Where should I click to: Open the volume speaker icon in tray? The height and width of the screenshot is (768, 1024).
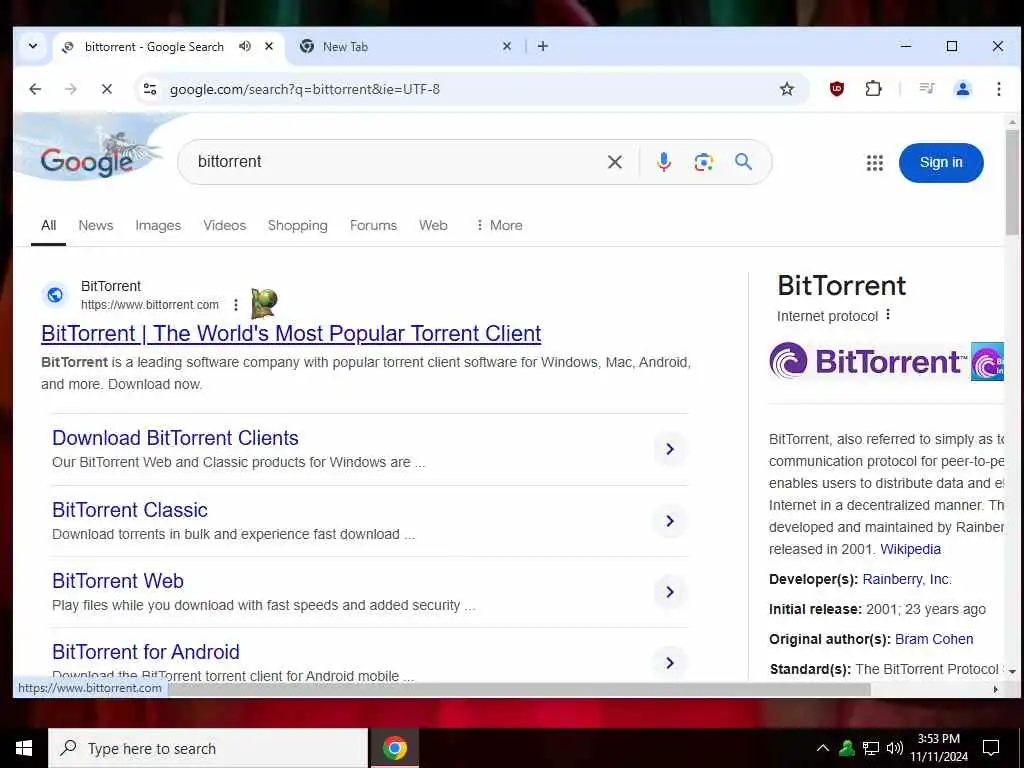click(x=895, y=748)
